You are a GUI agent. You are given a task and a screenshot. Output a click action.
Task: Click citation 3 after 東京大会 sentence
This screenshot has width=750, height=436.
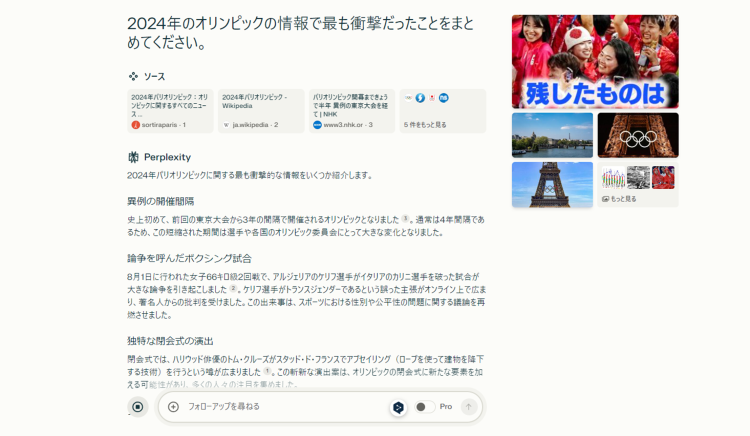pos(405,219)
